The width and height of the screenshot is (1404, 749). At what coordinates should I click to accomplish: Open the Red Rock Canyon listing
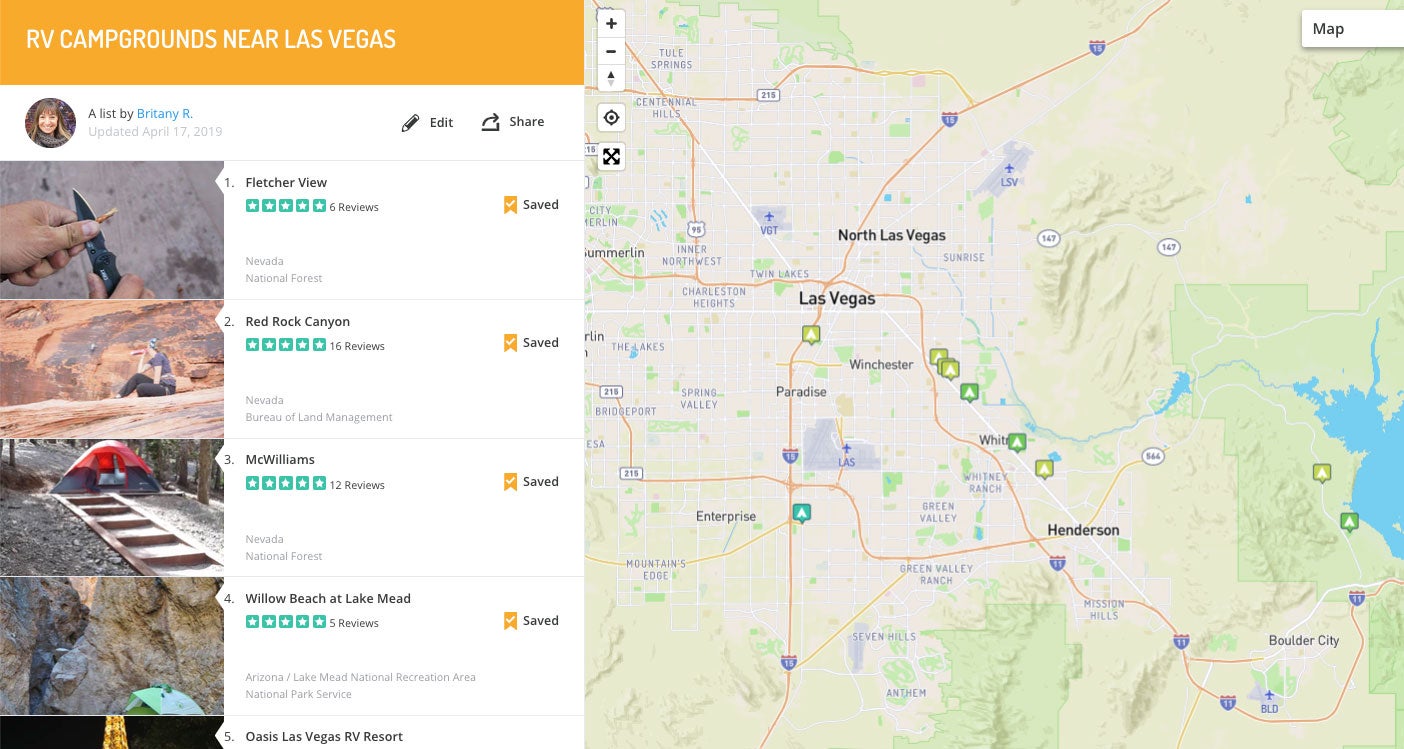coord(298,322)
